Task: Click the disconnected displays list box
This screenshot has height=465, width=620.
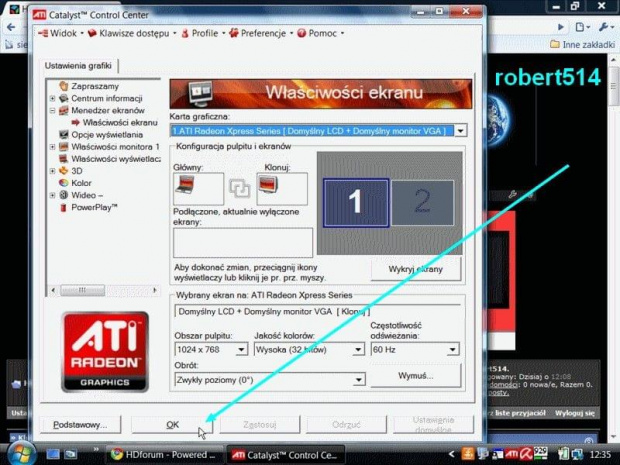Action: (243, 242)
